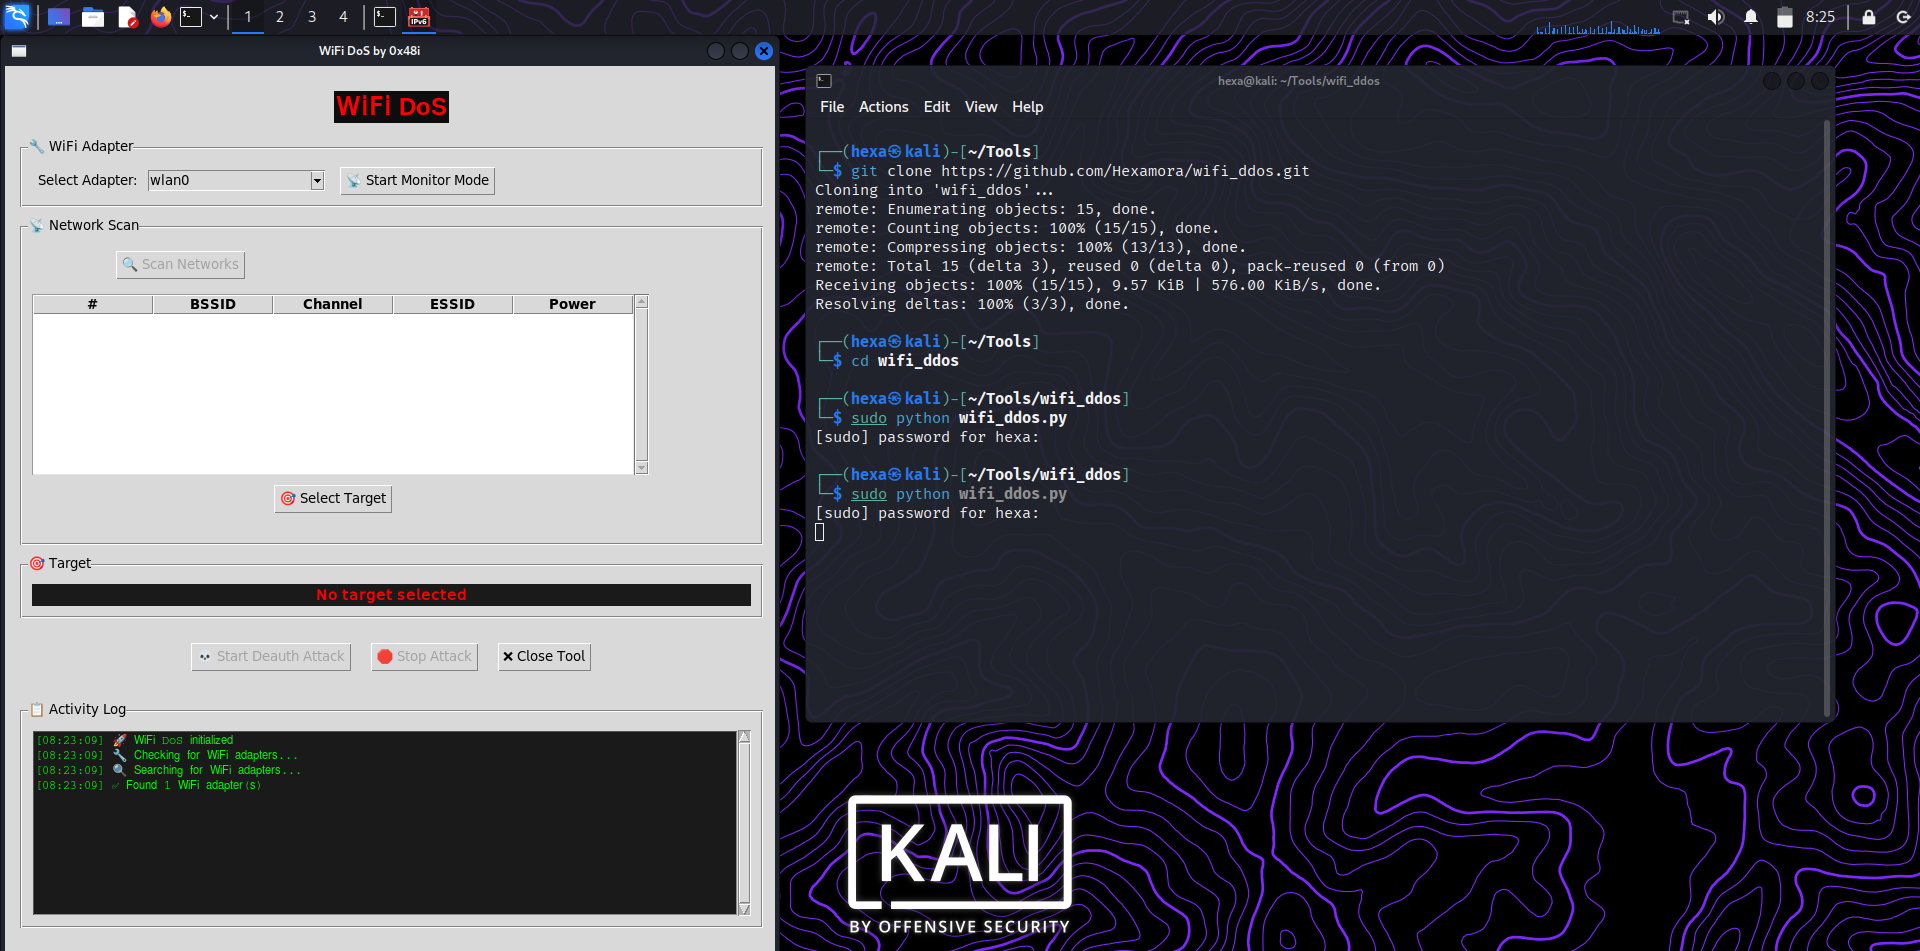Image resolution: width=1920 pixels, height=951 pixels.
Task: Launch Firefox from the top panel
Action: click(x=161, y=17)
